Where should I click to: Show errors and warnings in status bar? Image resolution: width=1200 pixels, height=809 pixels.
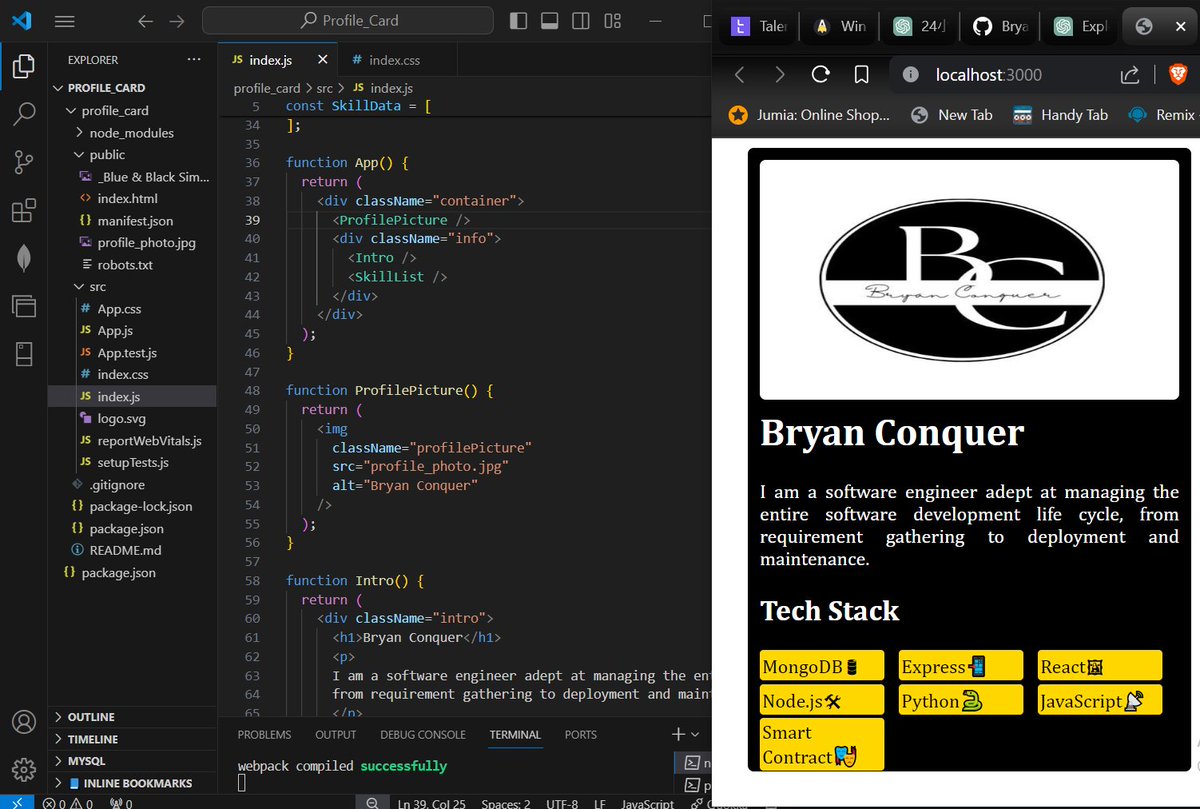point(68,802)
